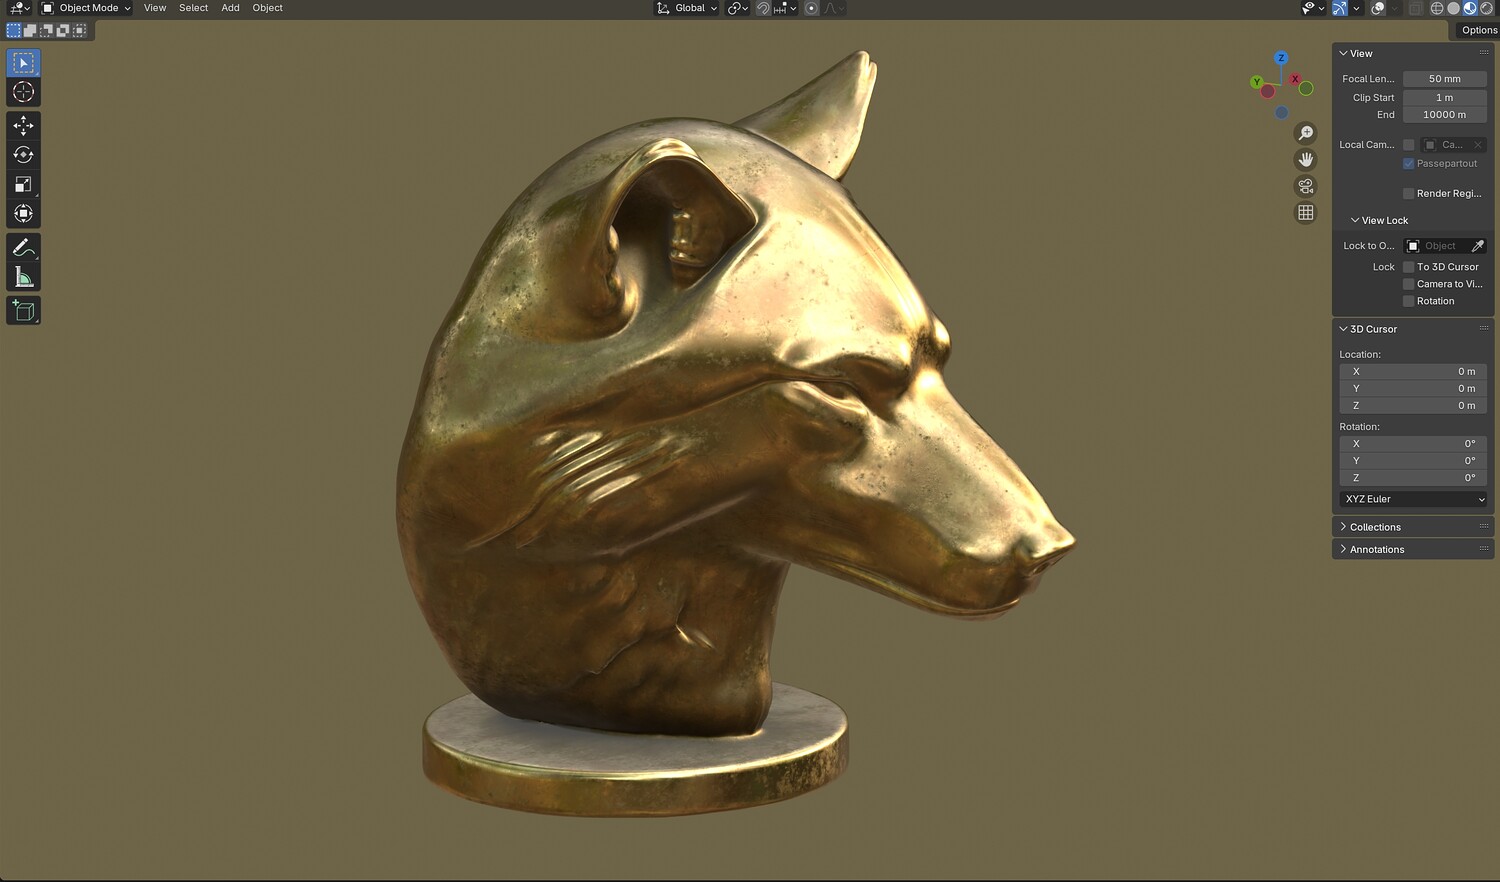Toggle viewport overlays button
Screen dimensions: 1500x882
click(x=1378, y=8)
